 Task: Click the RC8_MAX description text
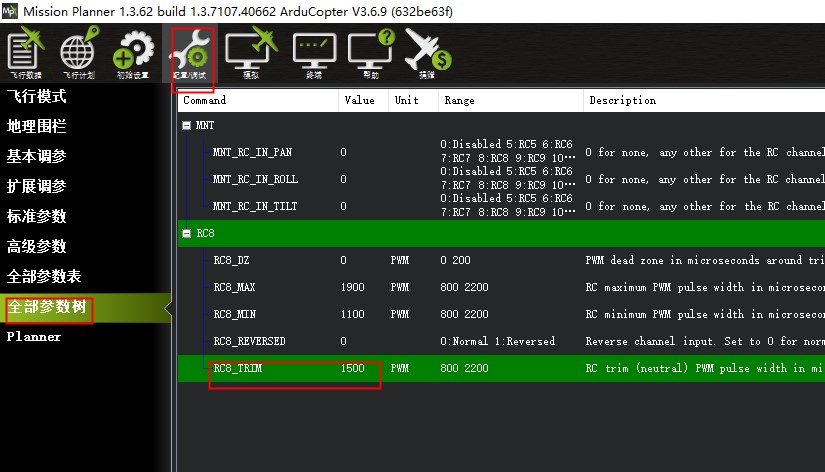coord(704,287)
